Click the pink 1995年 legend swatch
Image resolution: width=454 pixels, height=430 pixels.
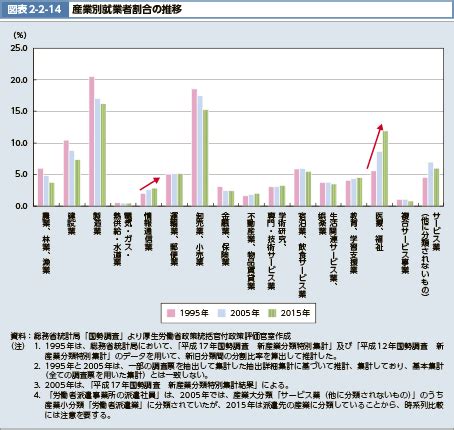coord(171,313)
